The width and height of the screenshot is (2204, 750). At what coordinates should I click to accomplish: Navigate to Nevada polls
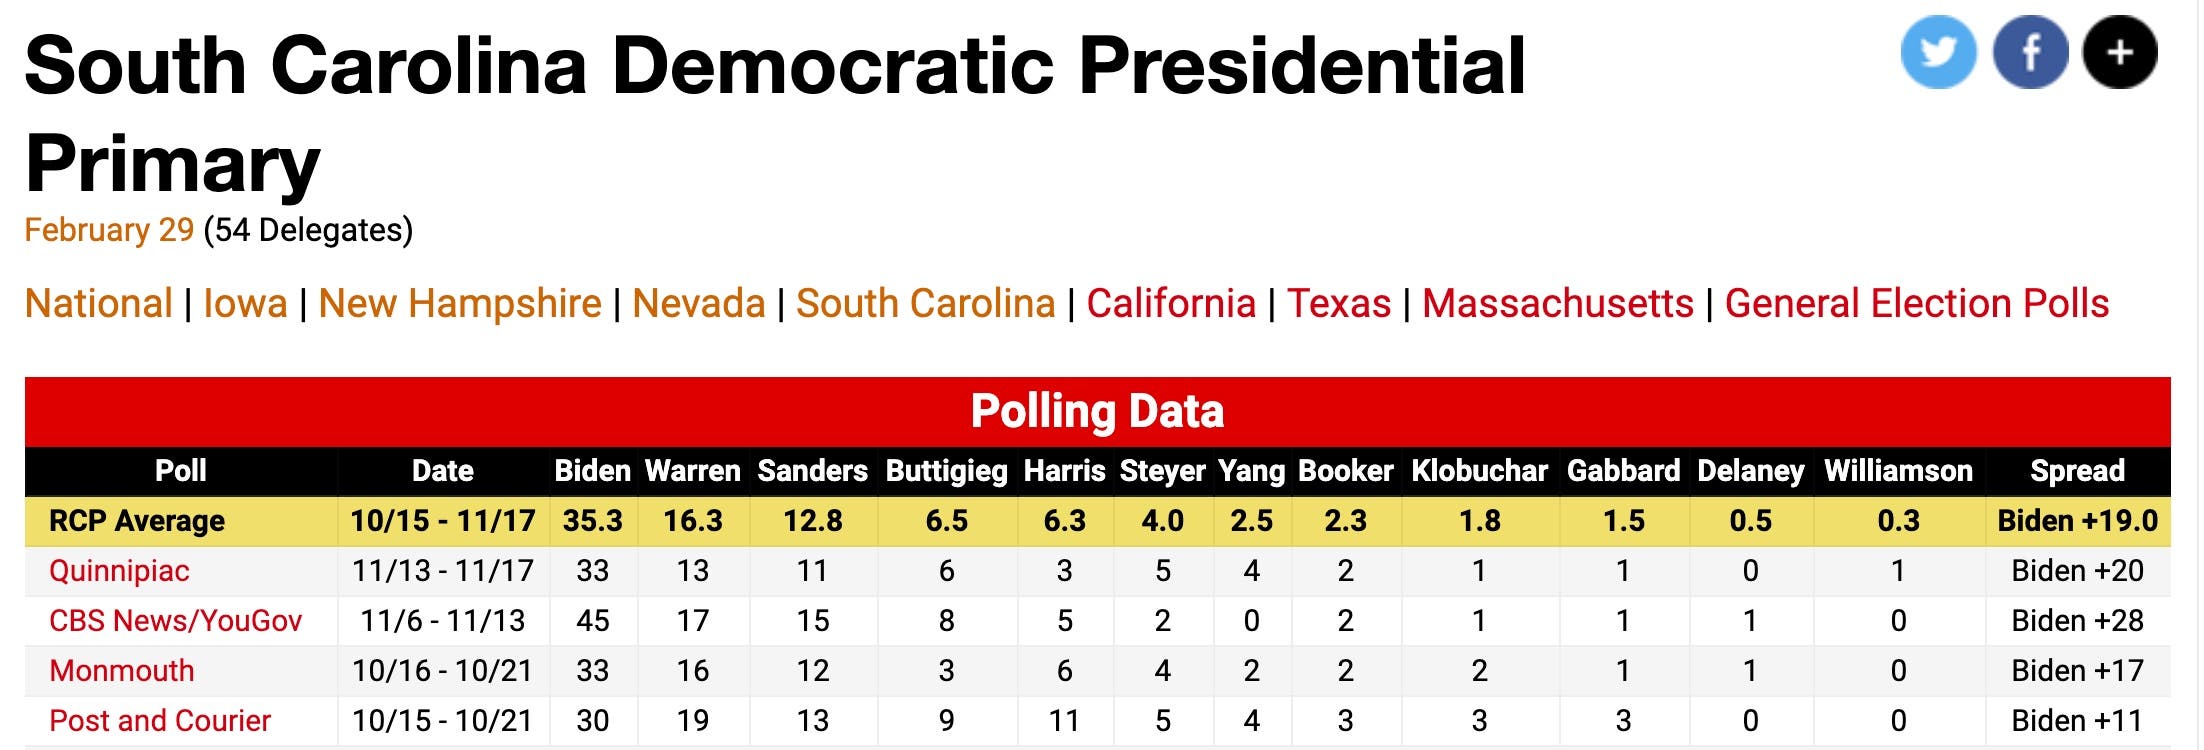(x=698, y=304)
